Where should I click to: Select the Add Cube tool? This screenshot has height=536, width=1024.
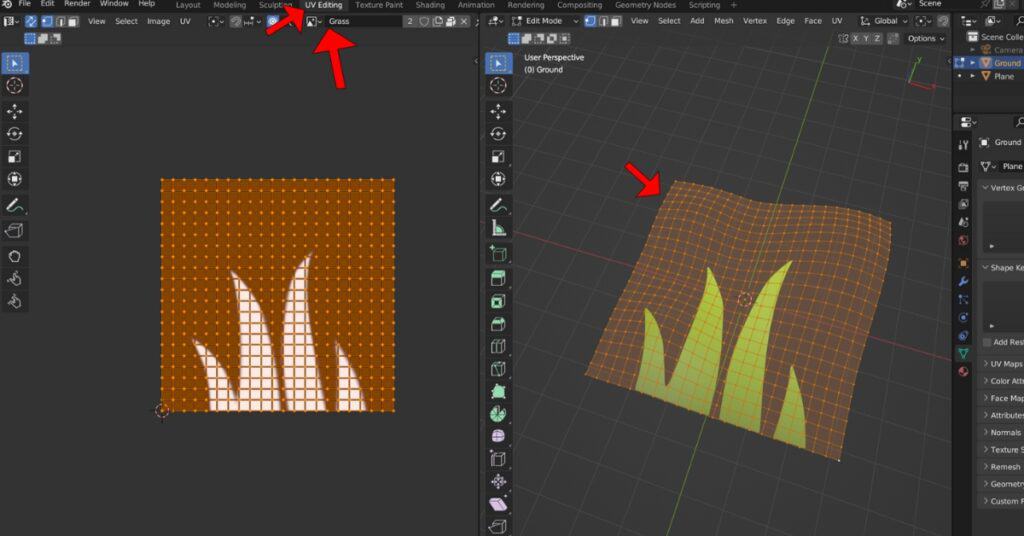498,254
